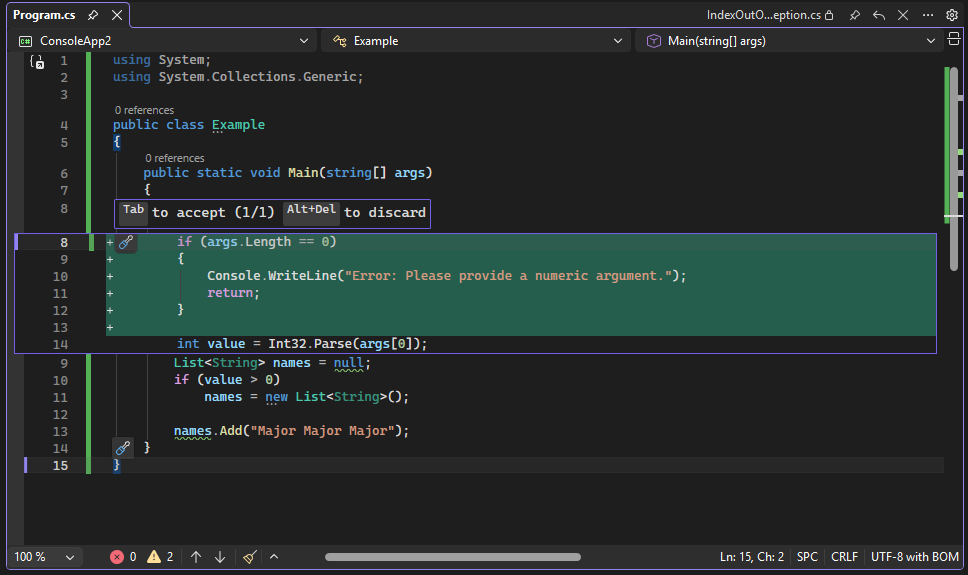Go to the previous issue with up arrow

coord(196,557)
